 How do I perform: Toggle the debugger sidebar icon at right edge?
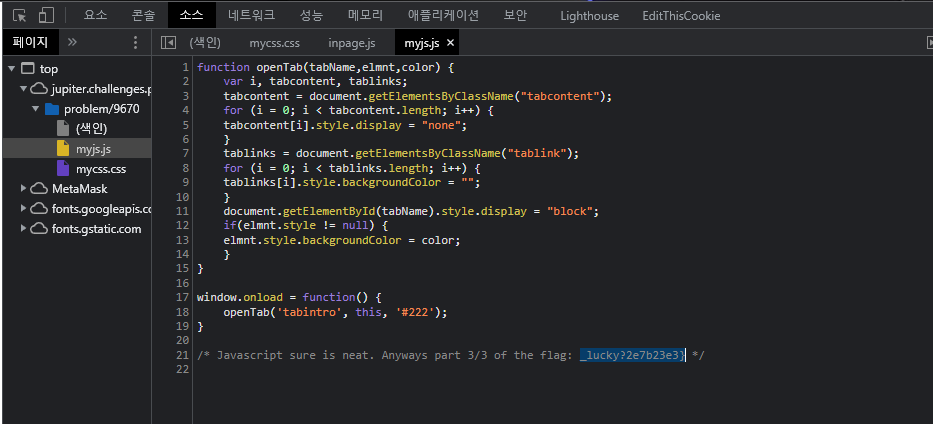(930, 43)
